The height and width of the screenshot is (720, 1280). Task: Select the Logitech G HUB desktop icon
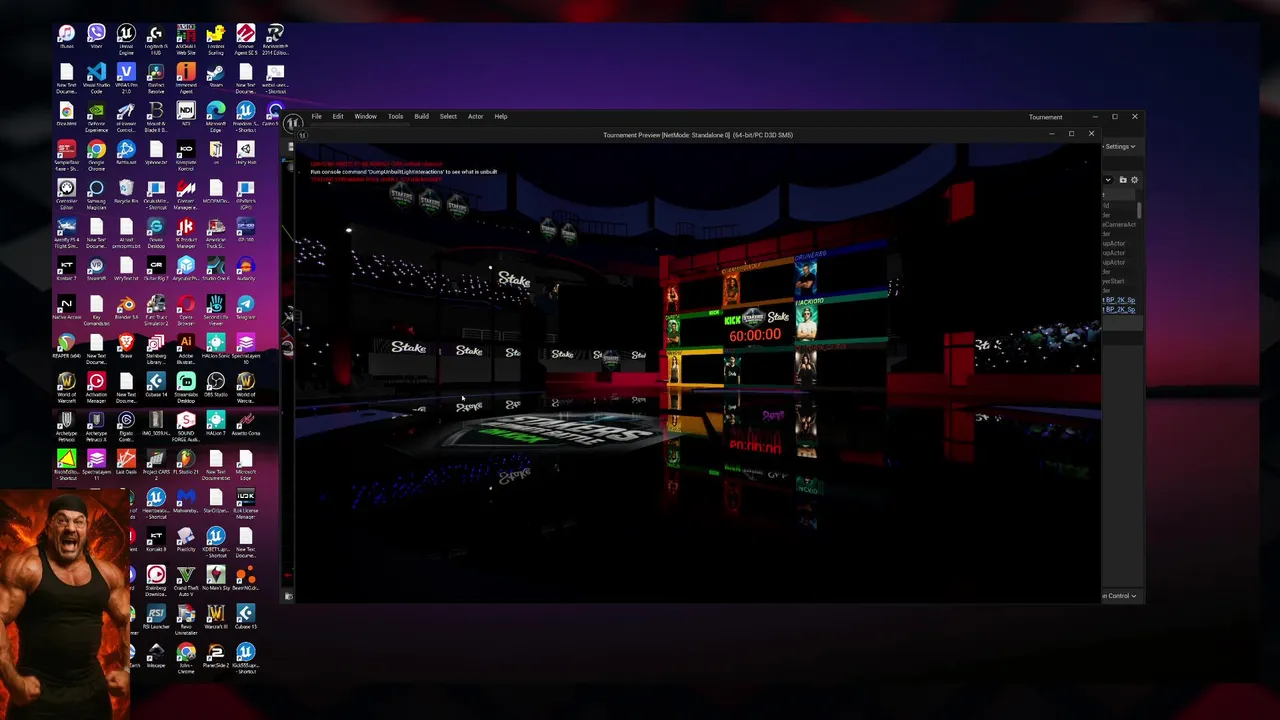point(156,40)
